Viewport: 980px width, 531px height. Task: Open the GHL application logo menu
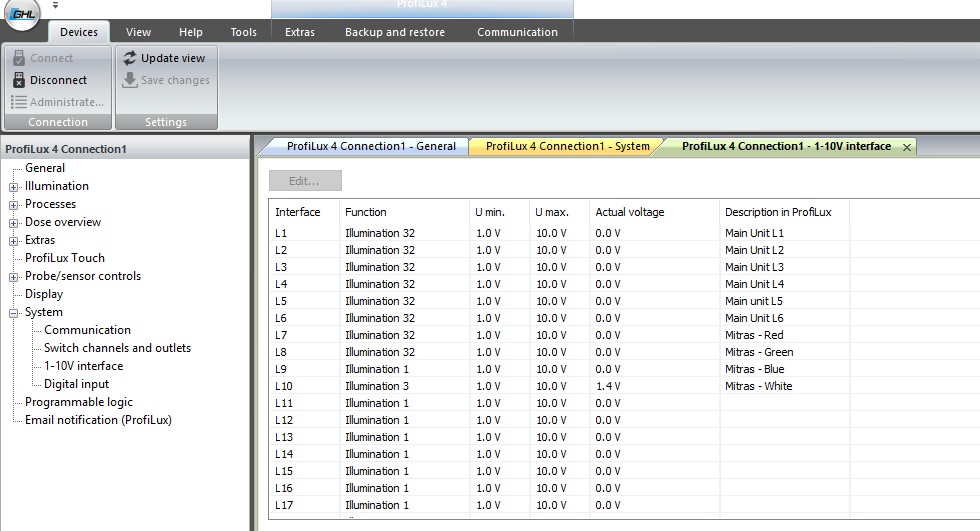[22, 12]
